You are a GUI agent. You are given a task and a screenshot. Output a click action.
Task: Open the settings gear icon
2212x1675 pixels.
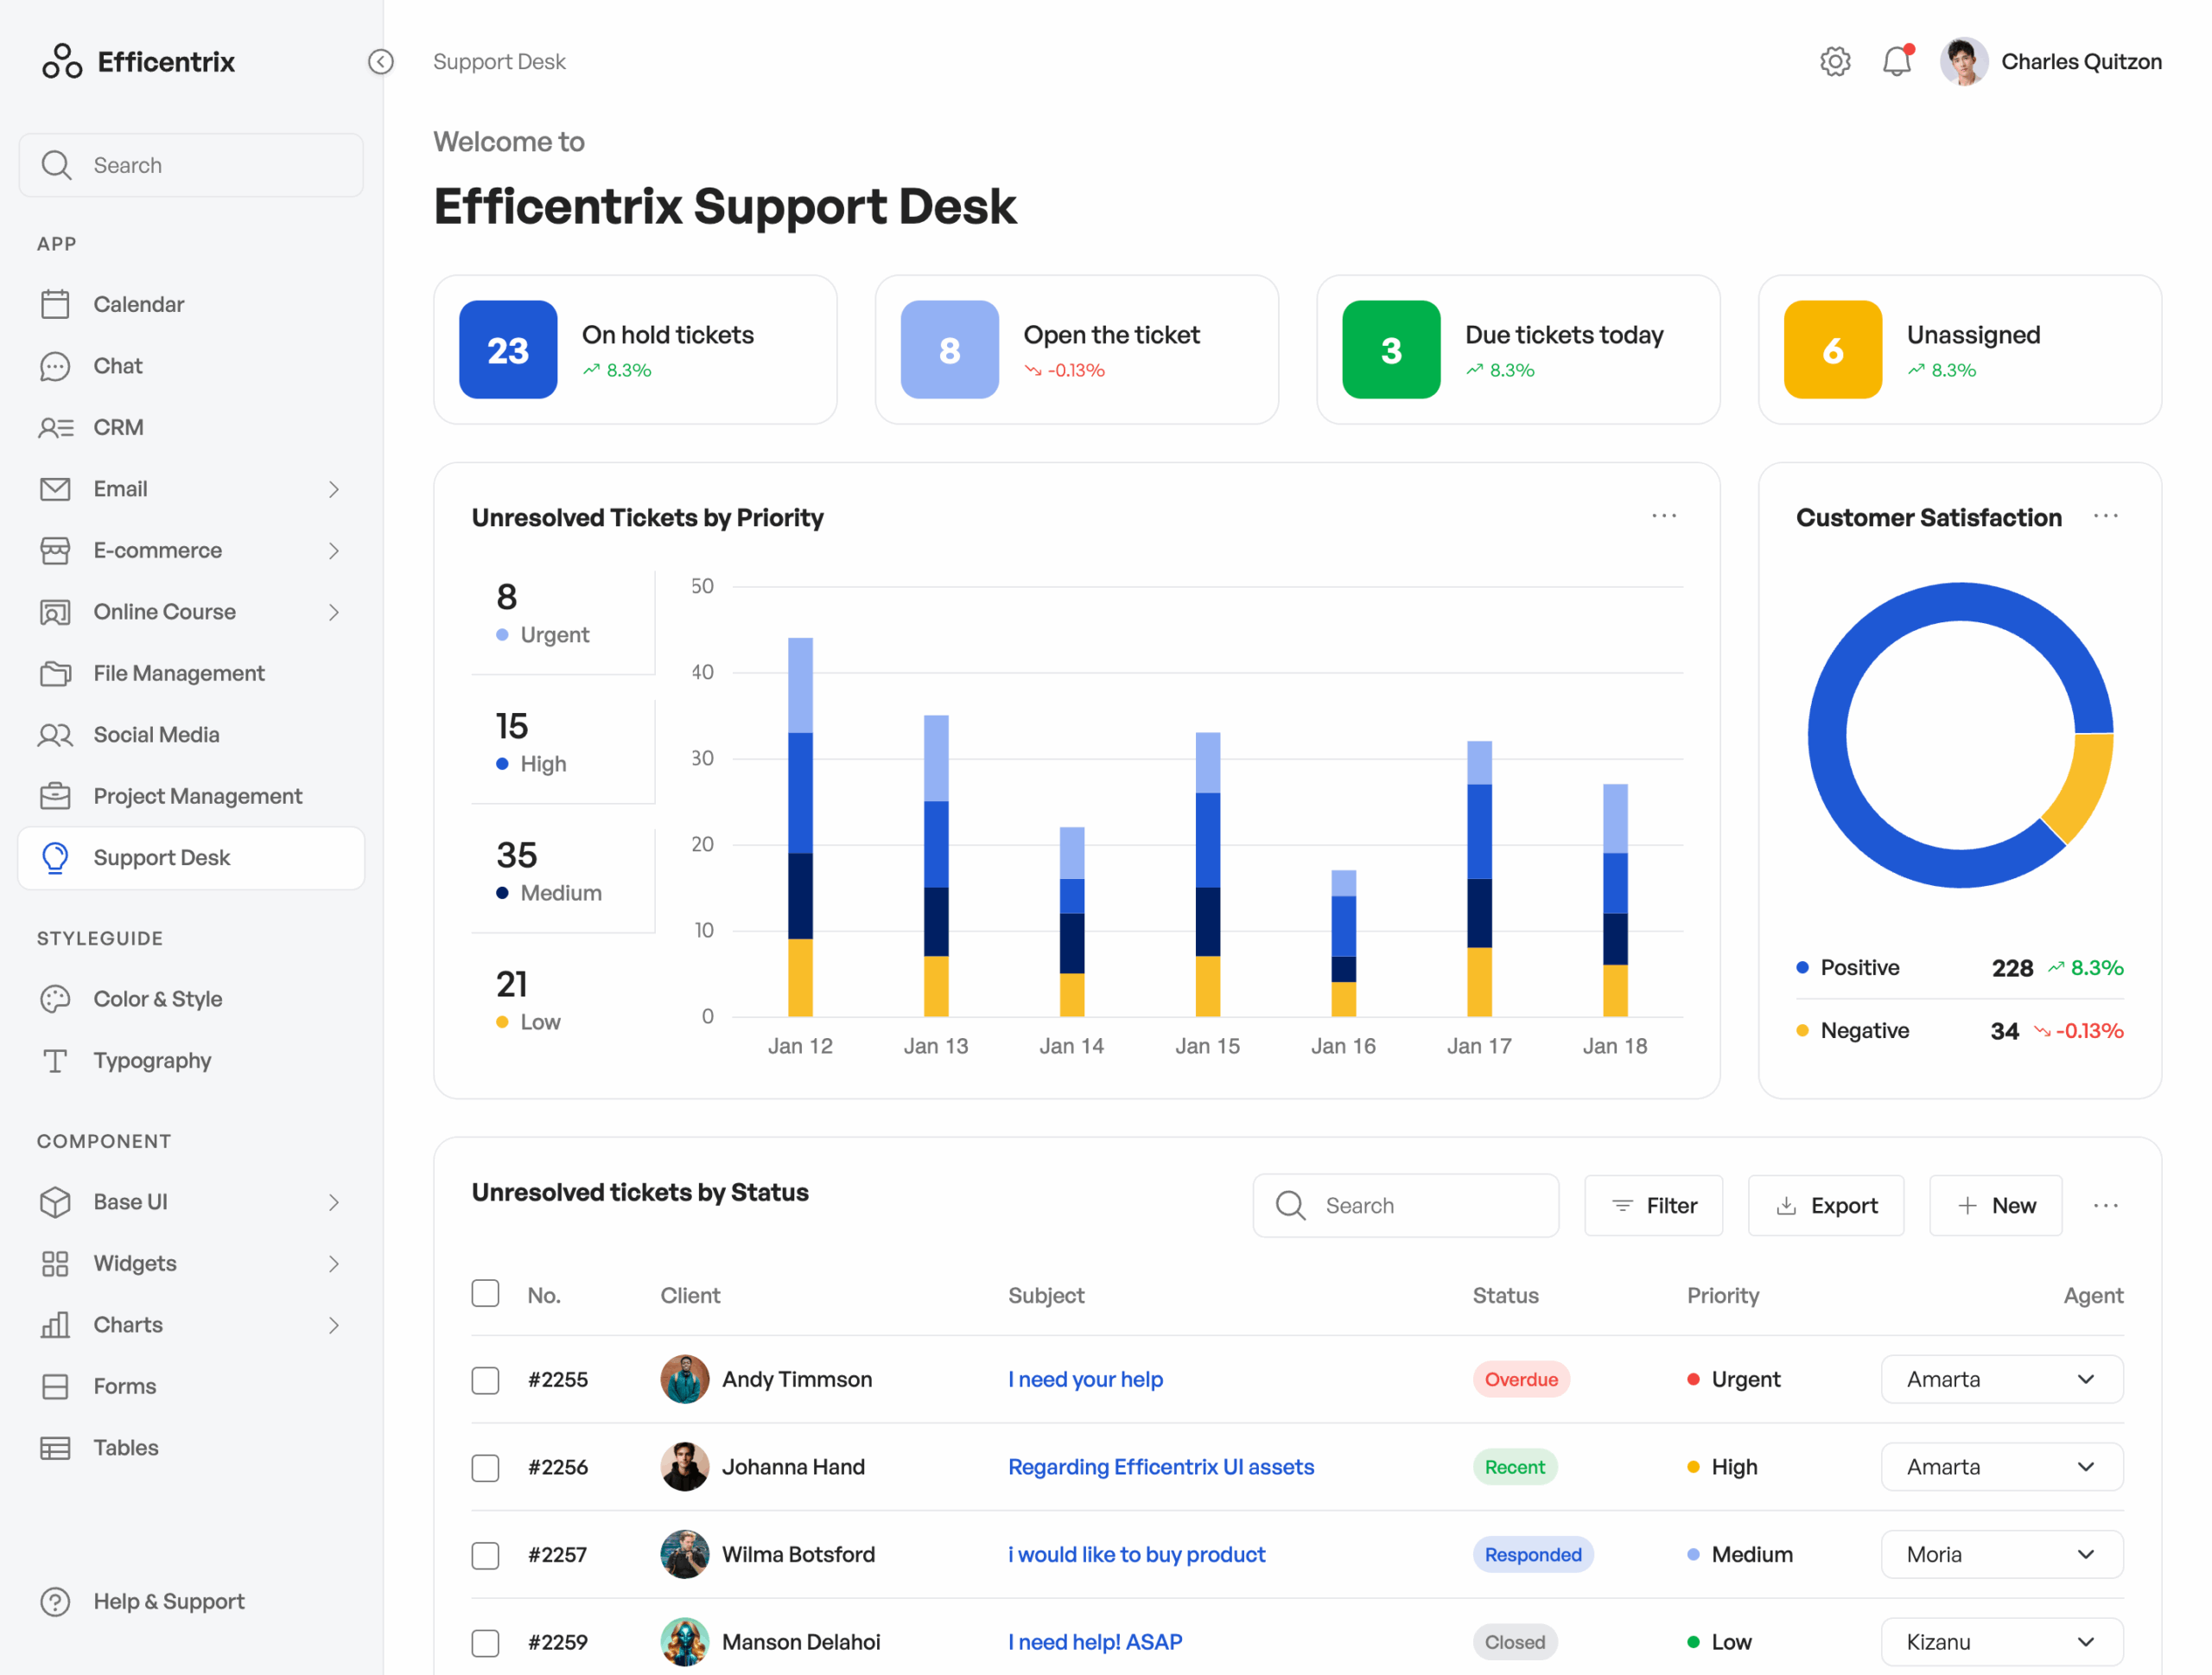1834,62
